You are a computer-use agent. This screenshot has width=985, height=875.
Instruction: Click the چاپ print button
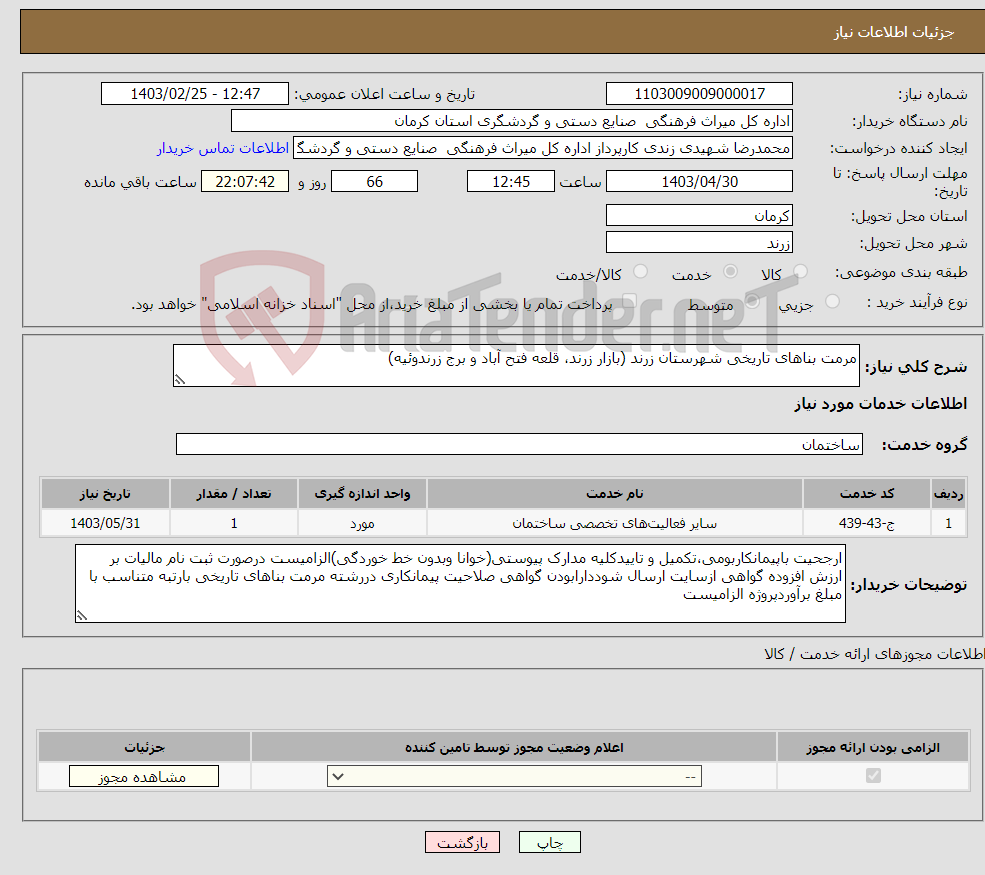550,842
